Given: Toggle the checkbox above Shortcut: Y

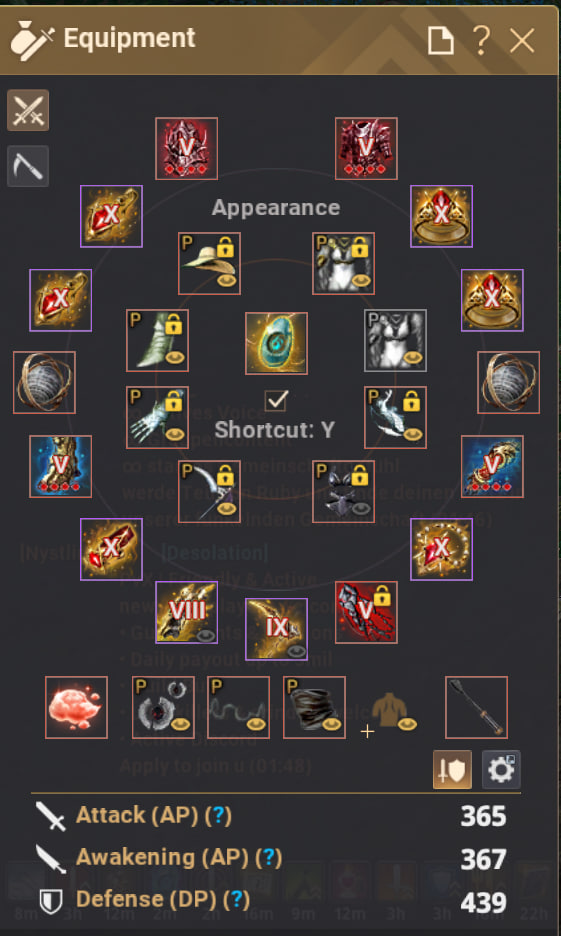Looking at the screenshot, I should tap(276, 400).
